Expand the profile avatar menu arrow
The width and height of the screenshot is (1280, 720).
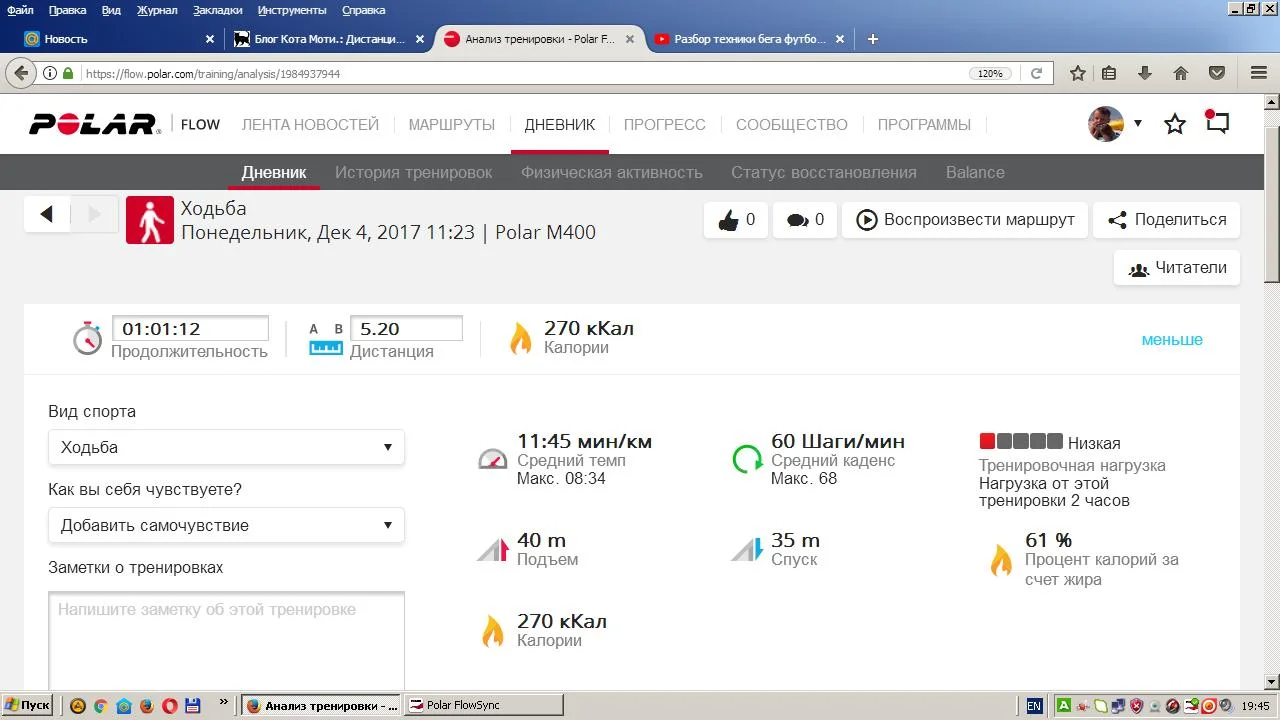[1137, 124]
